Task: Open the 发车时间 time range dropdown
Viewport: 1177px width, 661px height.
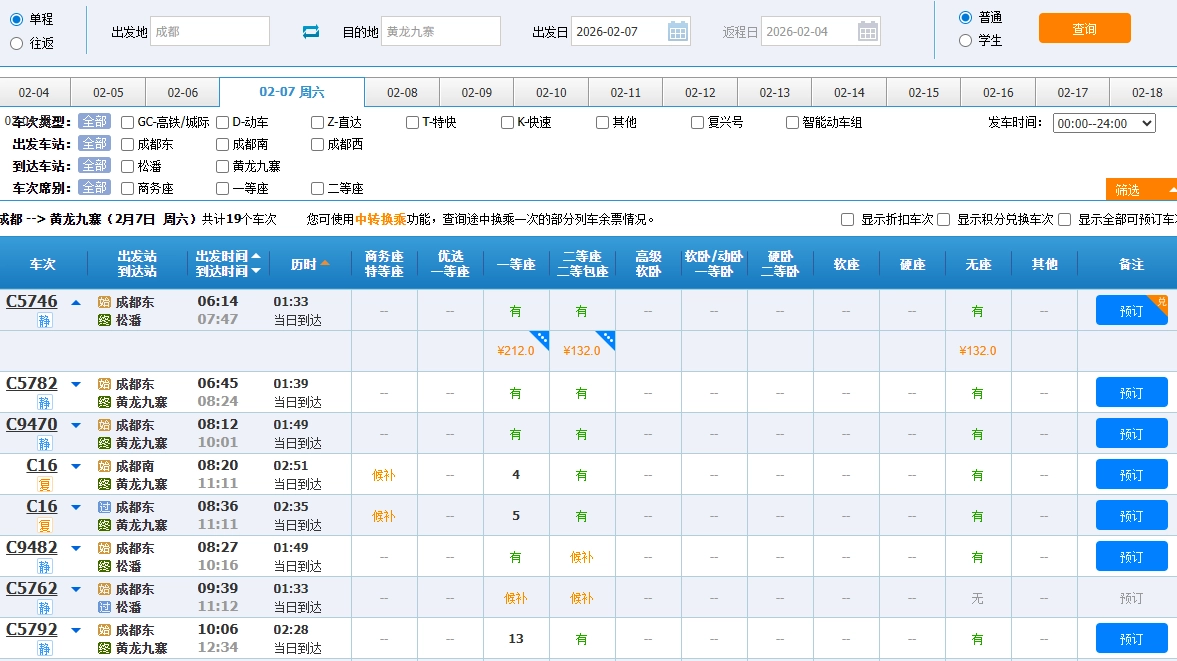Action: [x=1103, y=122]
